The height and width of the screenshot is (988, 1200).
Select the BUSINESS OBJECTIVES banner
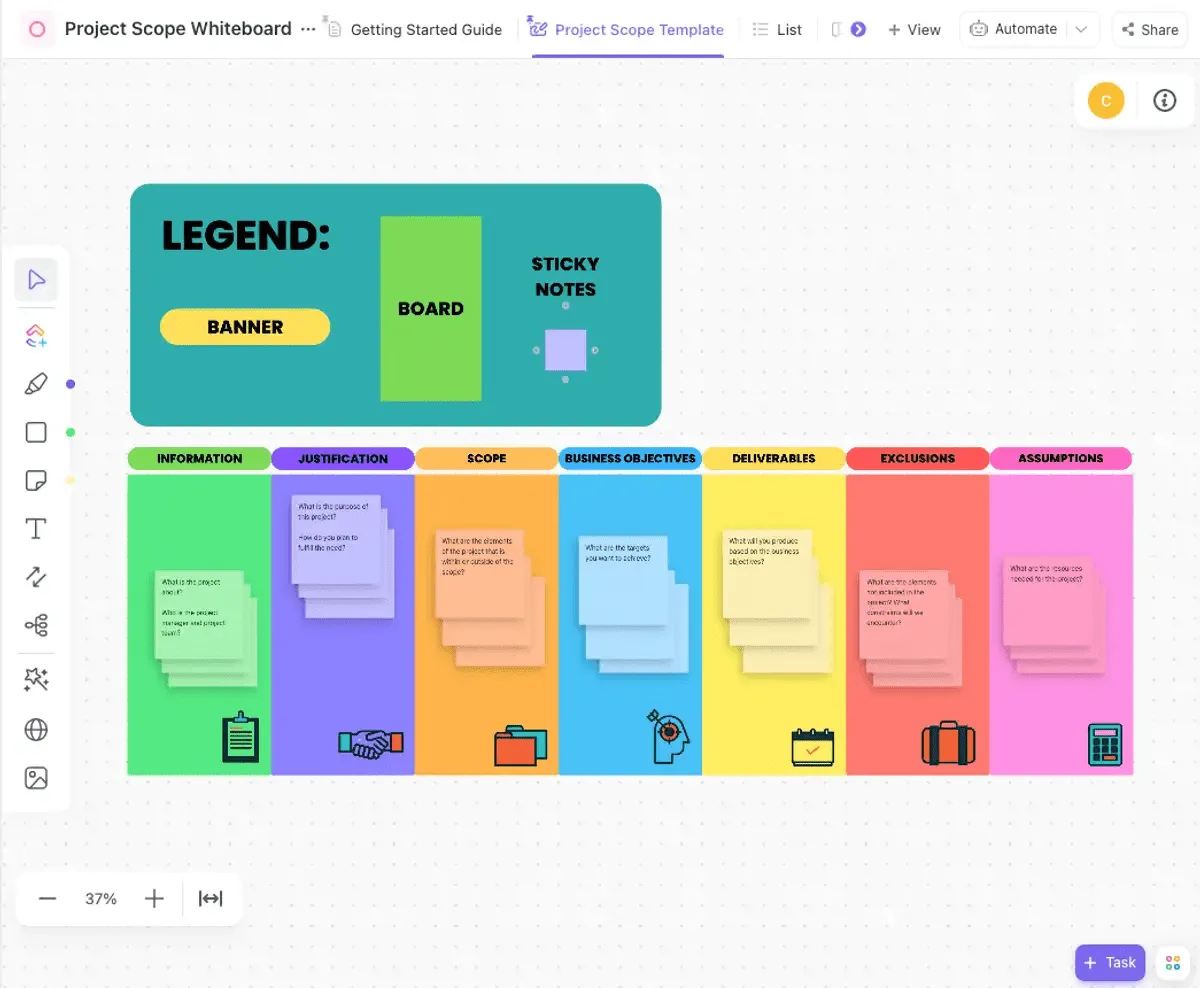tap(630, 458)
